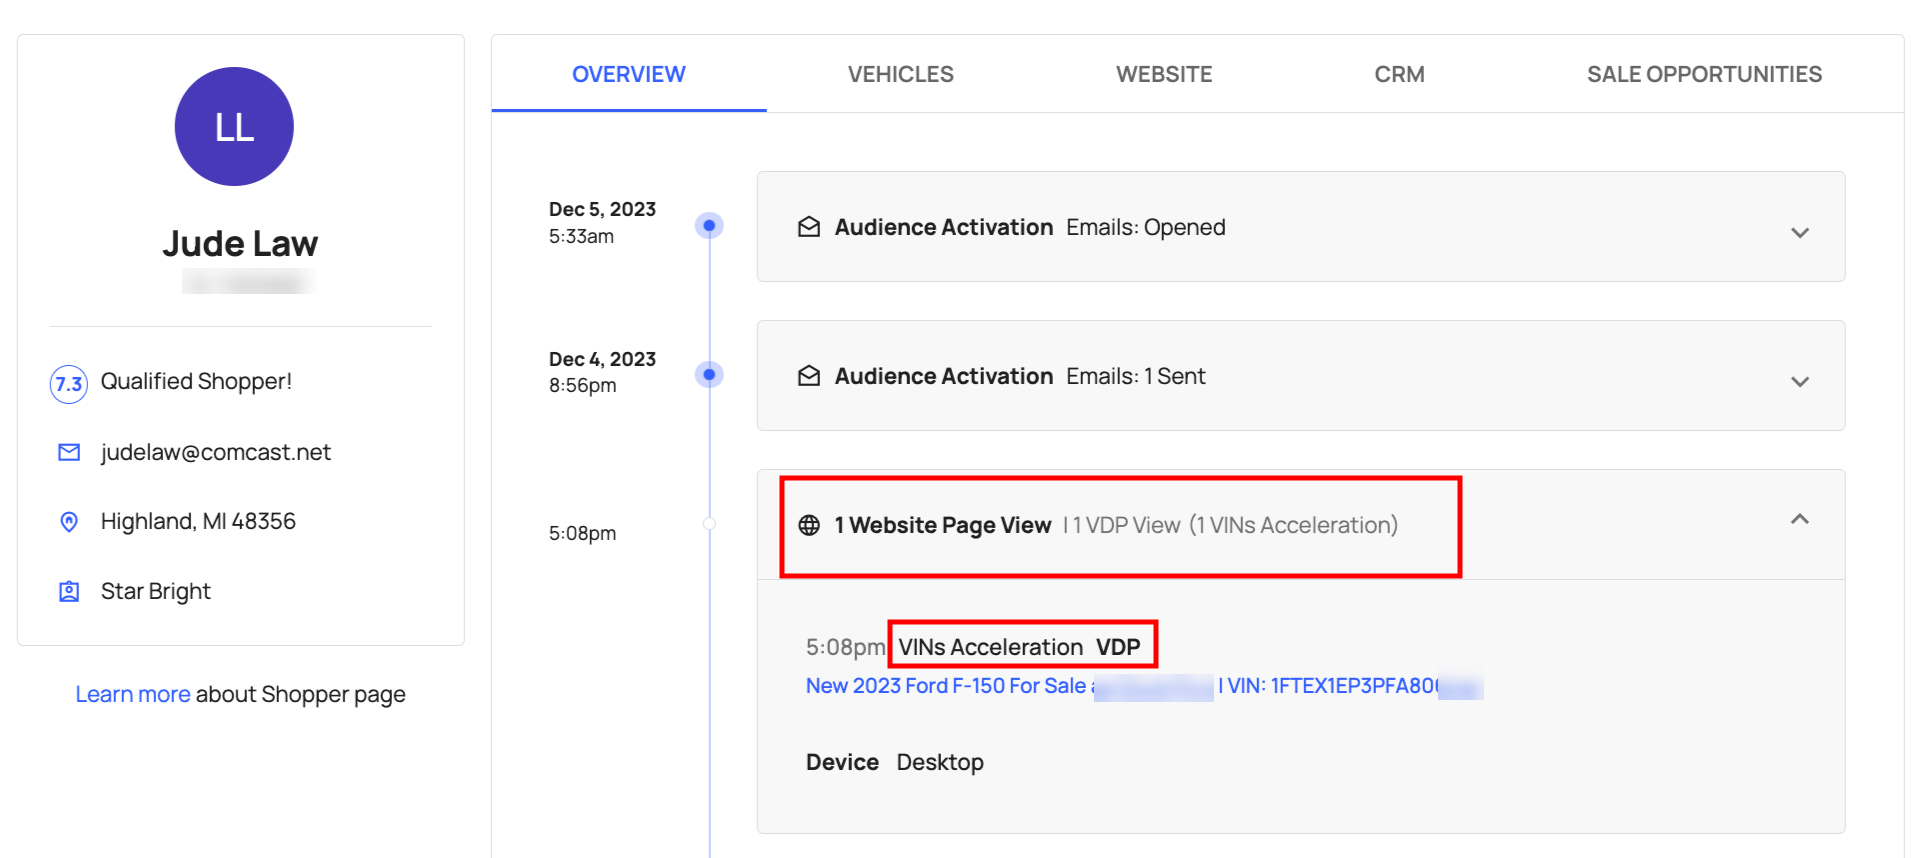Open the Sale Opportunities tab
Viewport: 1917px width, 858px height.
pyautogui.click(x=1703, y=75)
